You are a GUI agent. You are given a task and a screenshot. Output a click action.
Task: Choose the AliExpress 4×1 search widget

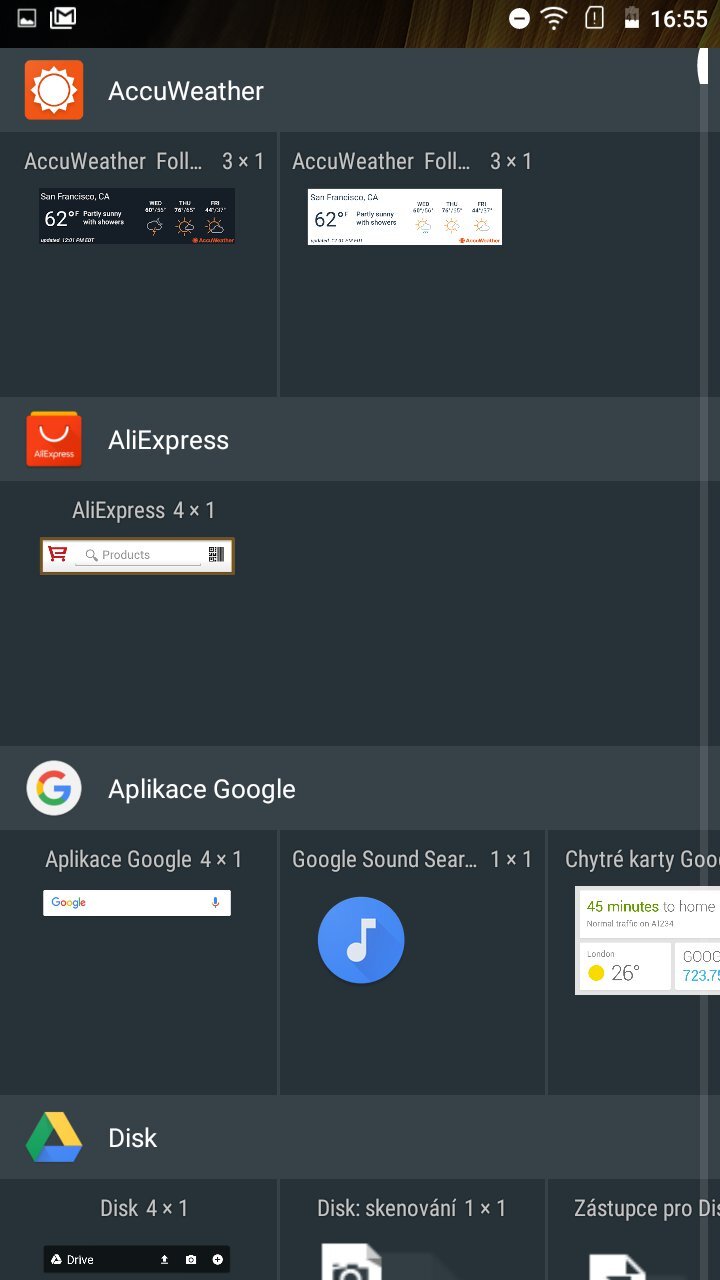137,556
